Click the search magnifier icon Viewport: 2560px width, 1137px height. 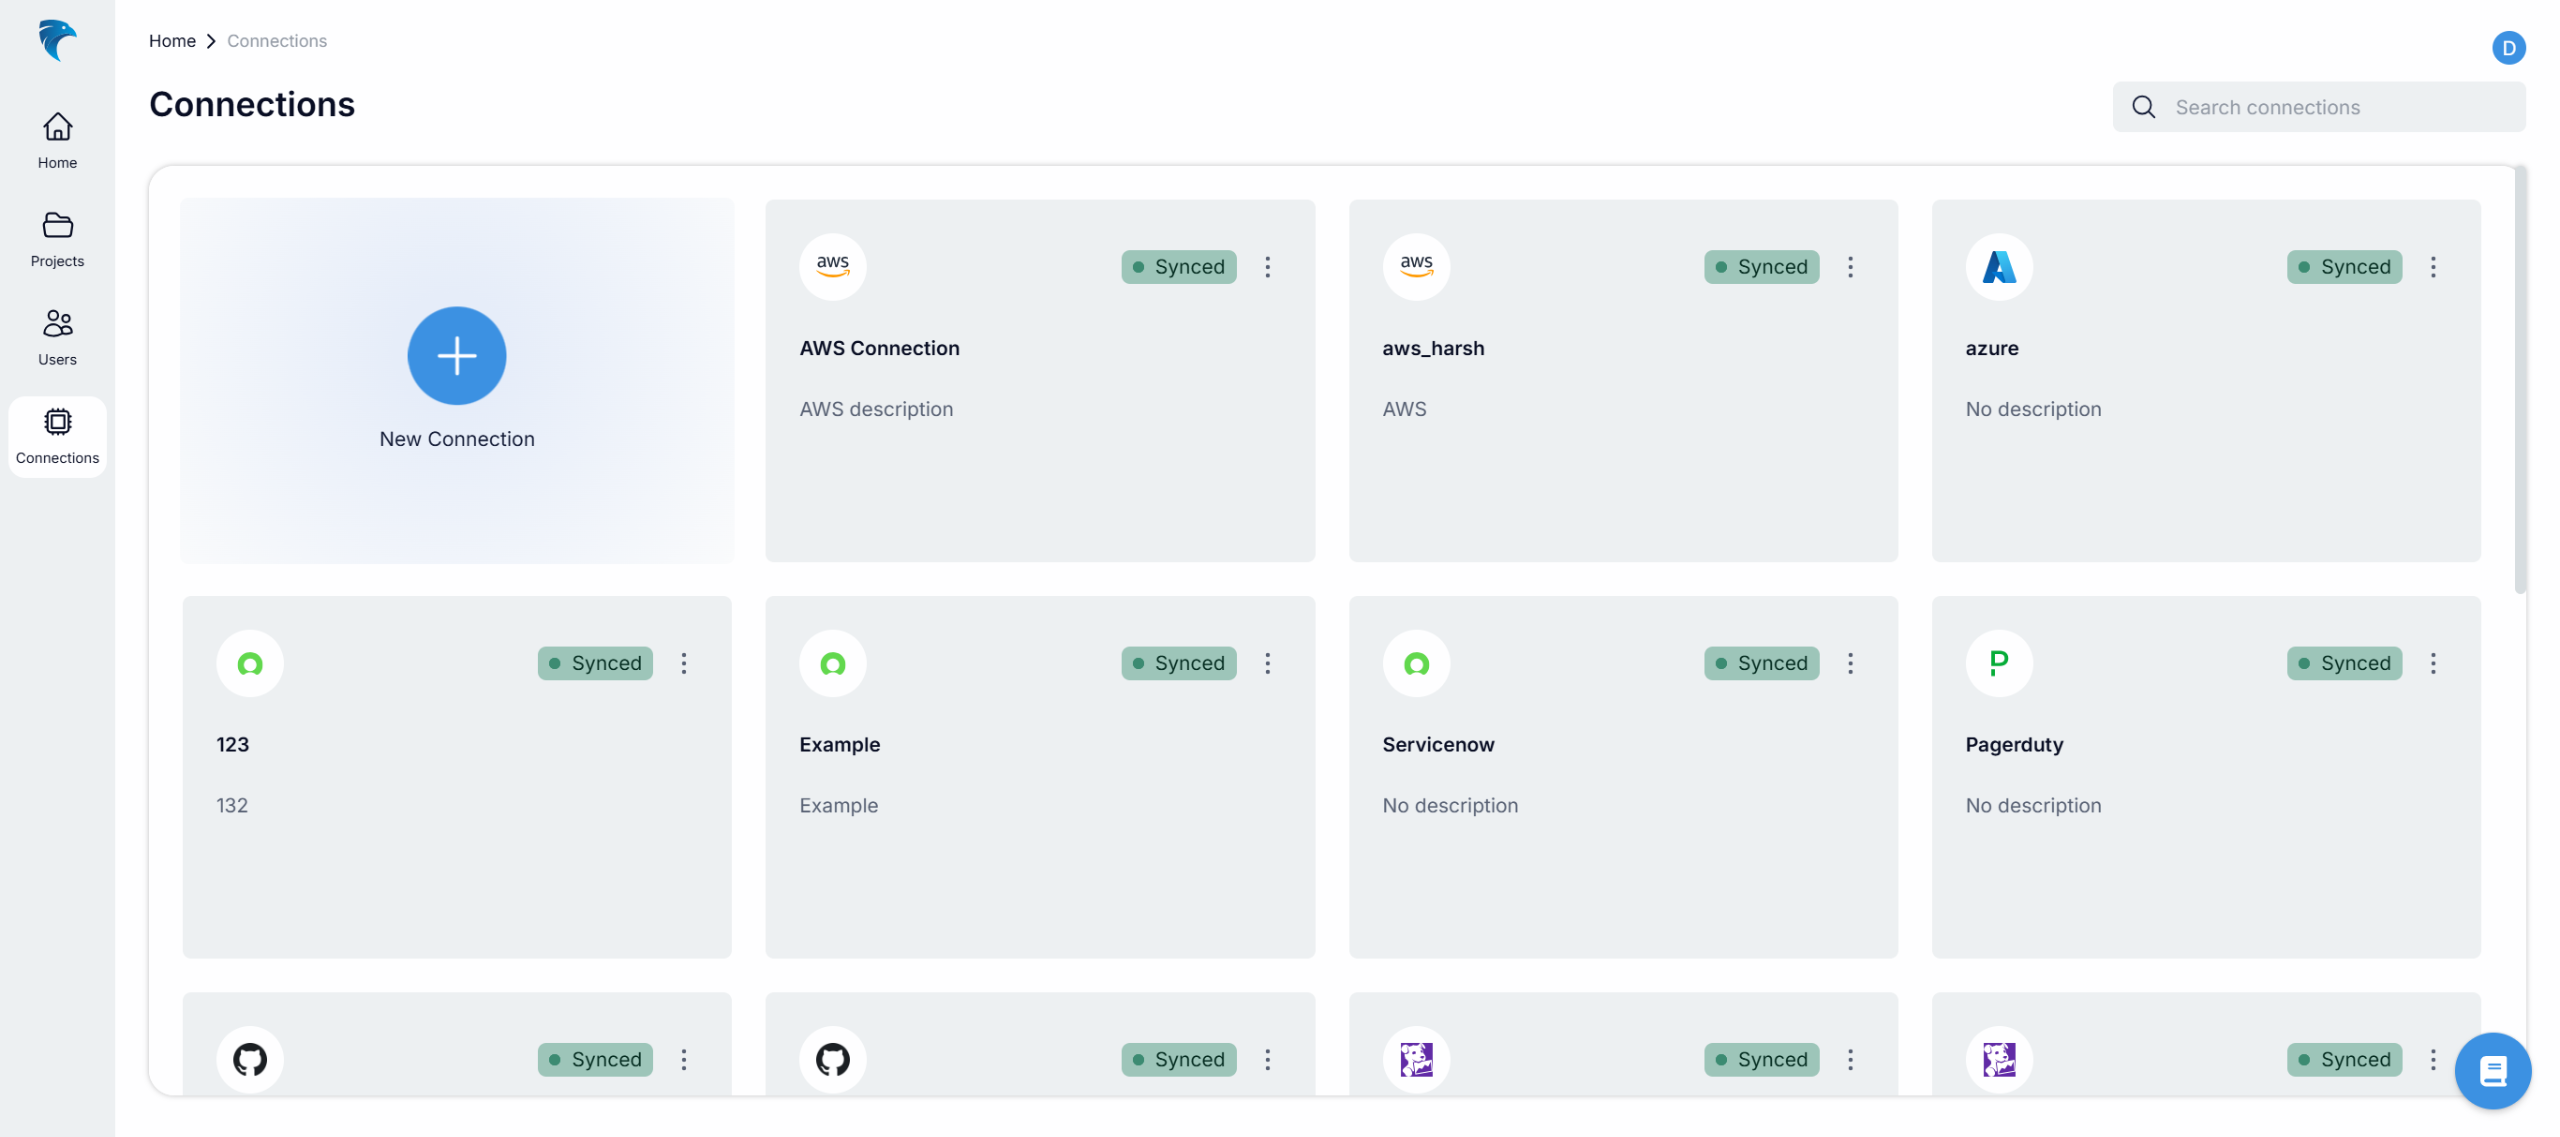point(2143,107)
